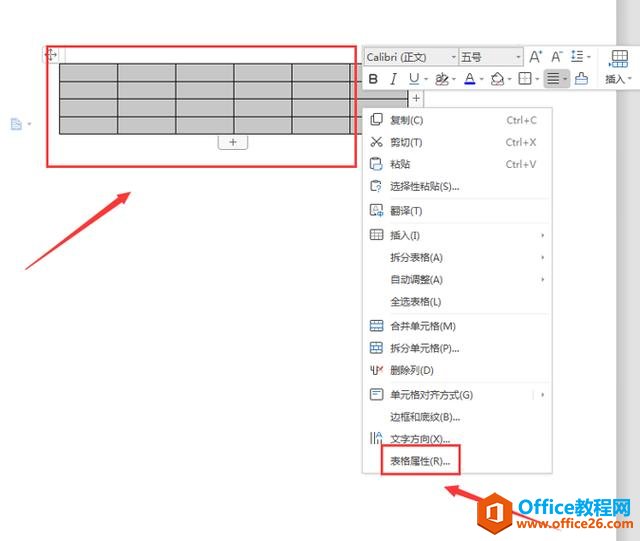This screenshot has width=640, height=541.
Task: Click the Insert (插入) table icon in toolbar
Action: click(619, 59)
